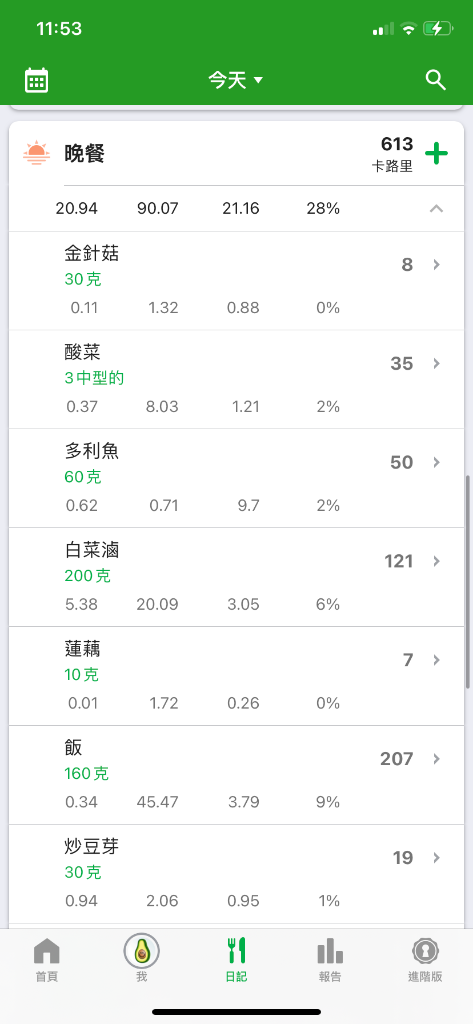Add food with green plus icon
The width and height of the screenshot is (473, 1024).
pos(436,154)
